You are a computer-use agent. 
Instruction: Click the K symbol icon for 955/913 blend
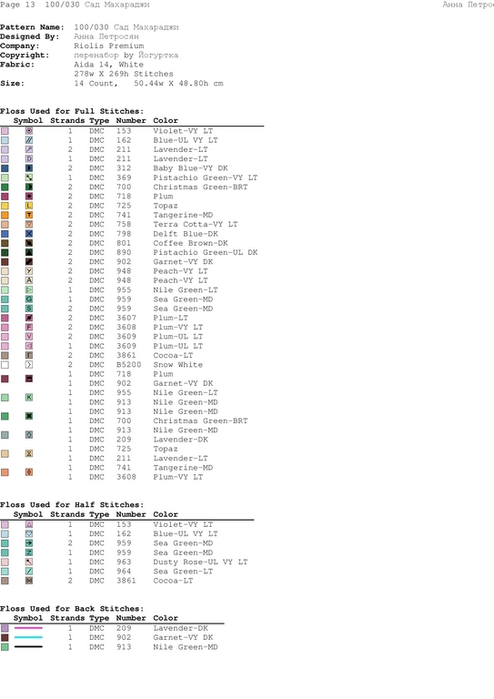[x=29, y=397]
